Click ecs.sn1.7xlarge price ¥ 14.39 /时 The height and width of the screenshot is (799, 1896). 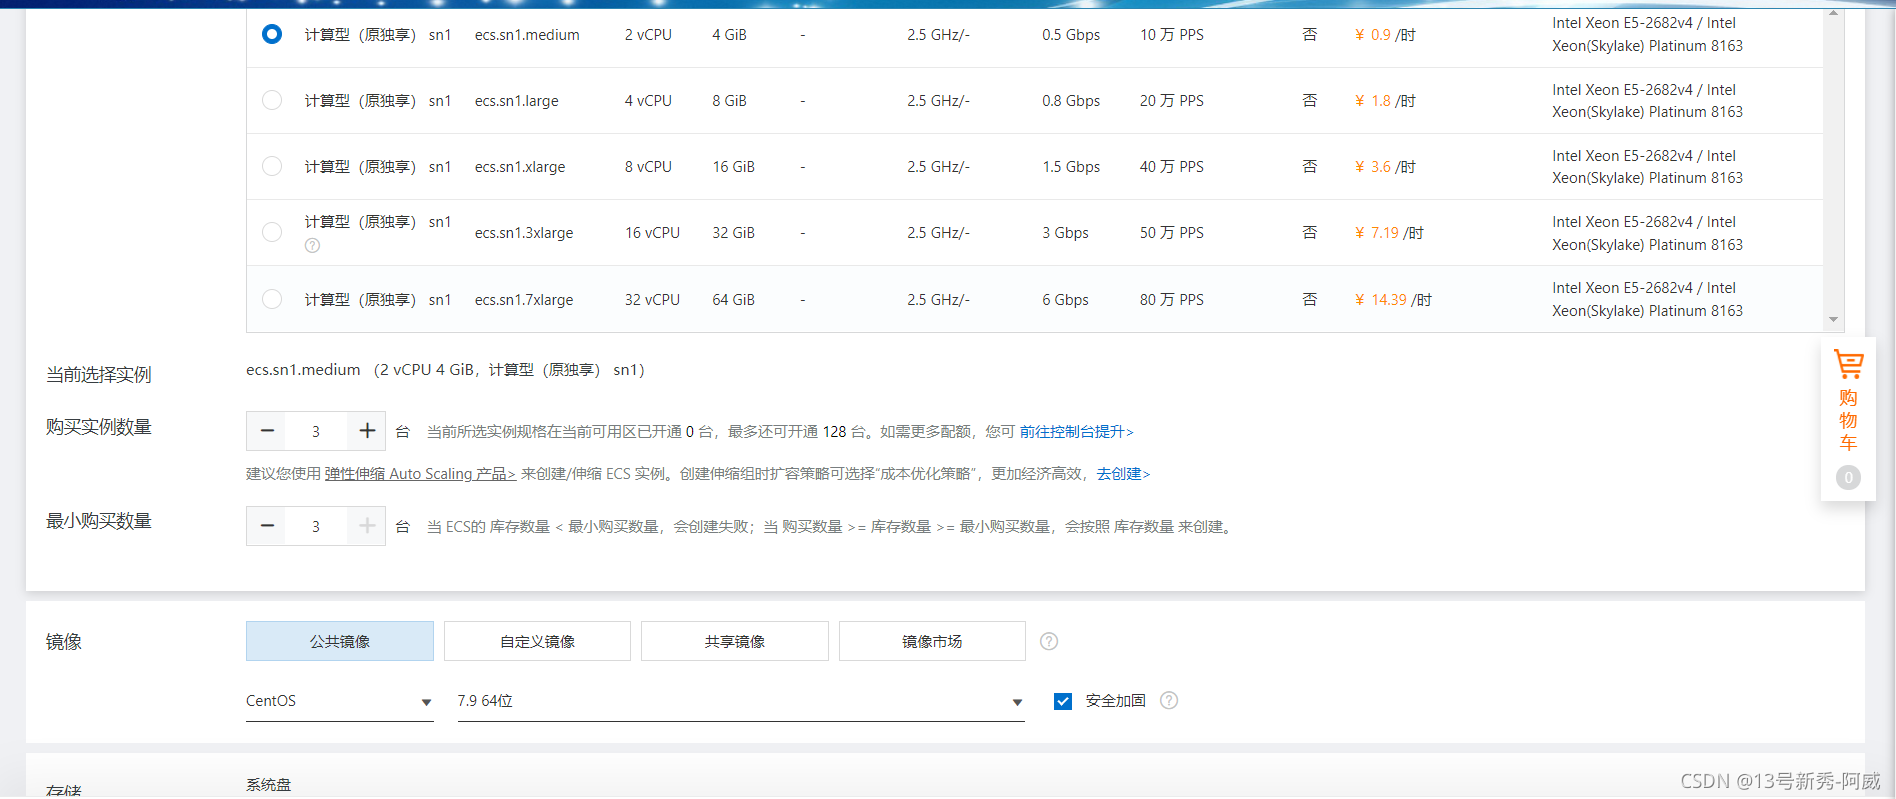(x=1393, y=300)
